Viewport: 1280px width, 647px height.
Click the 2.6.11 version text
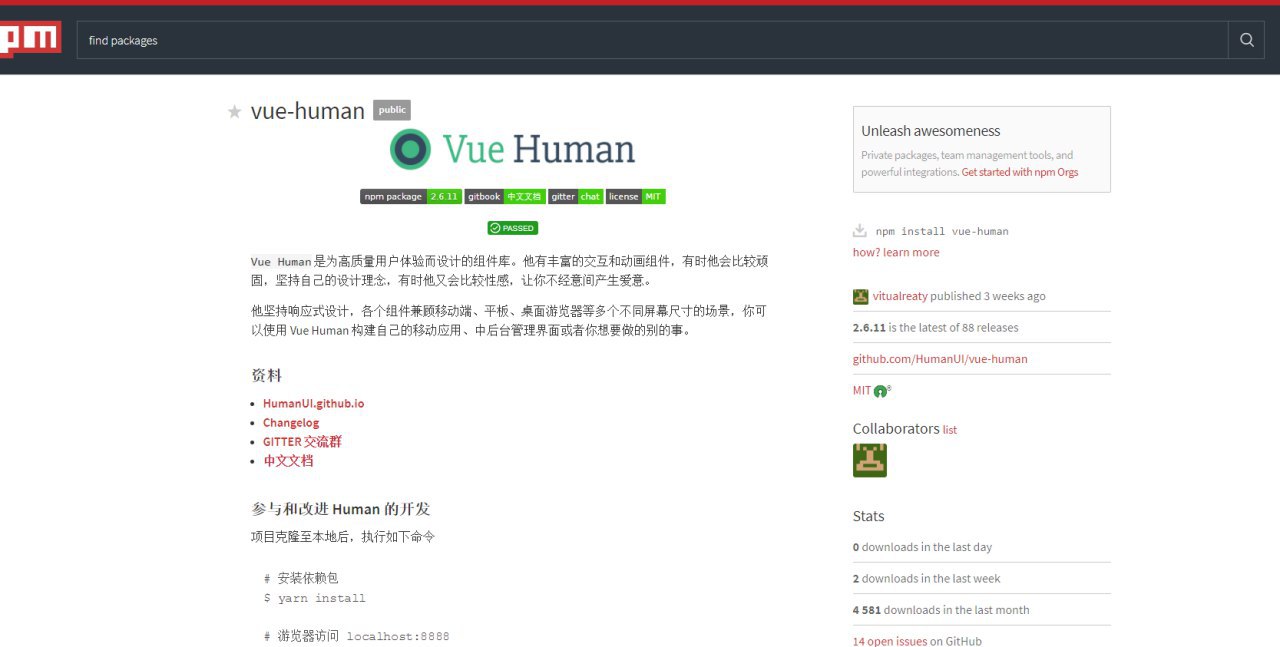(x=869, y=327)
